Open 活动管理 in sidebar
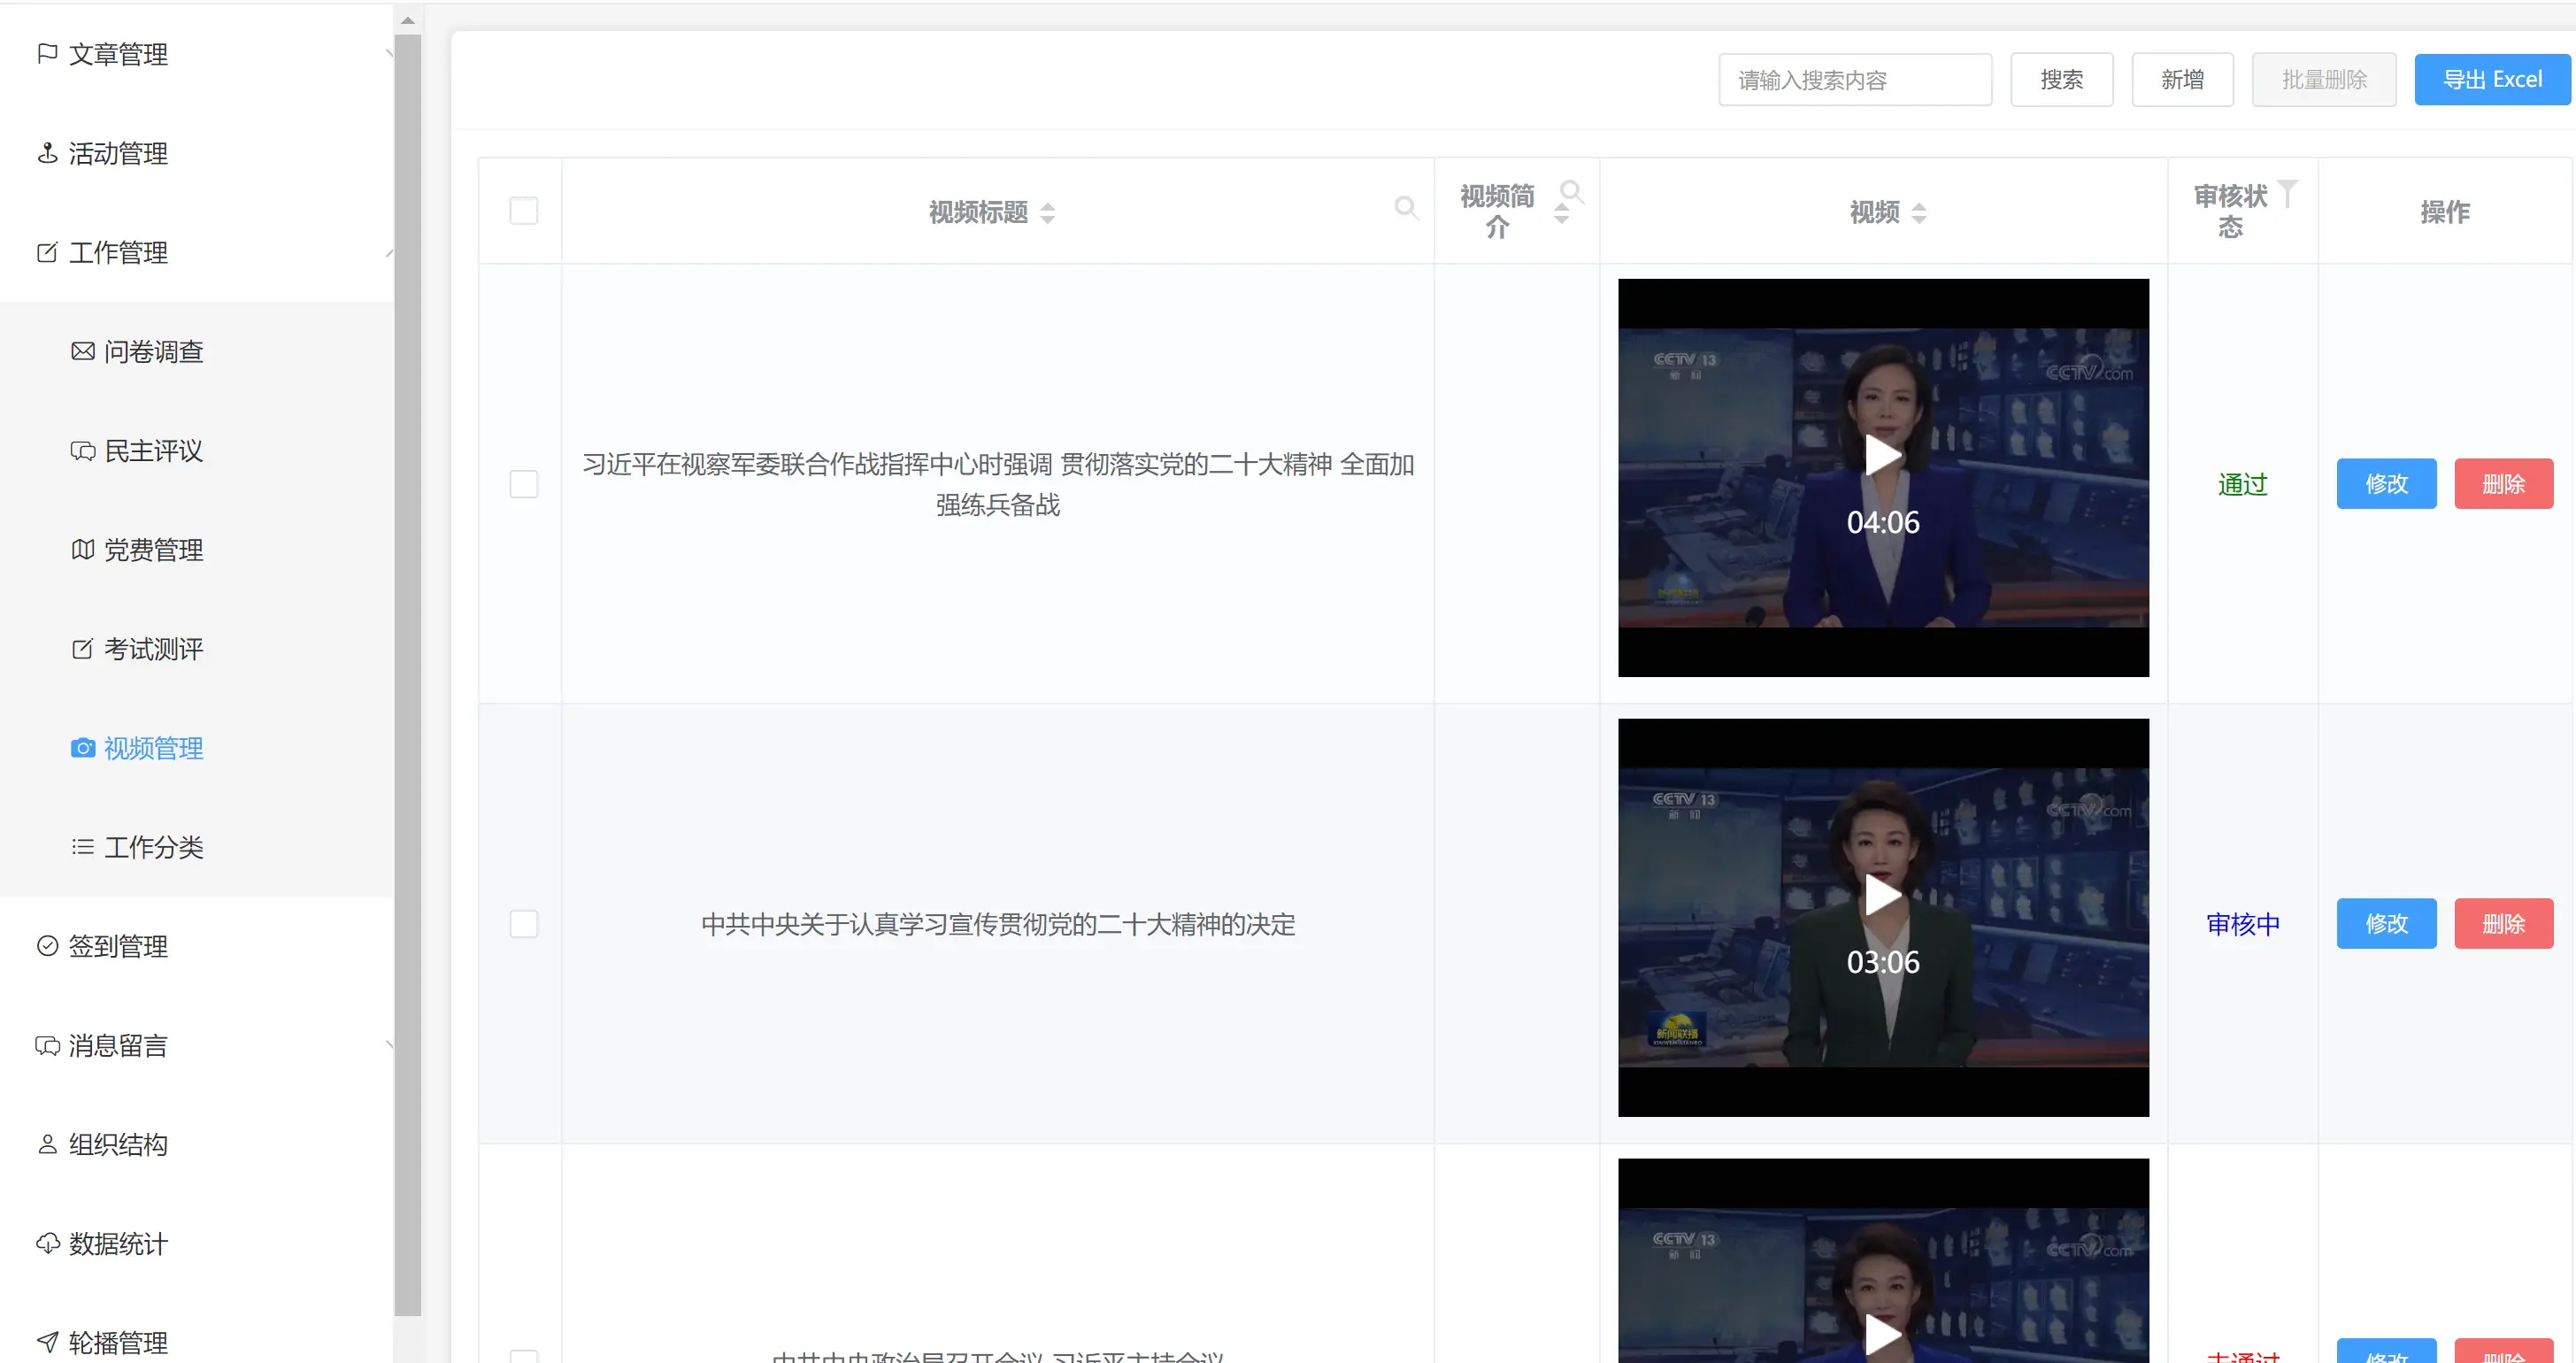Screen dimensions: 2576x1363 tap(118, 153)
